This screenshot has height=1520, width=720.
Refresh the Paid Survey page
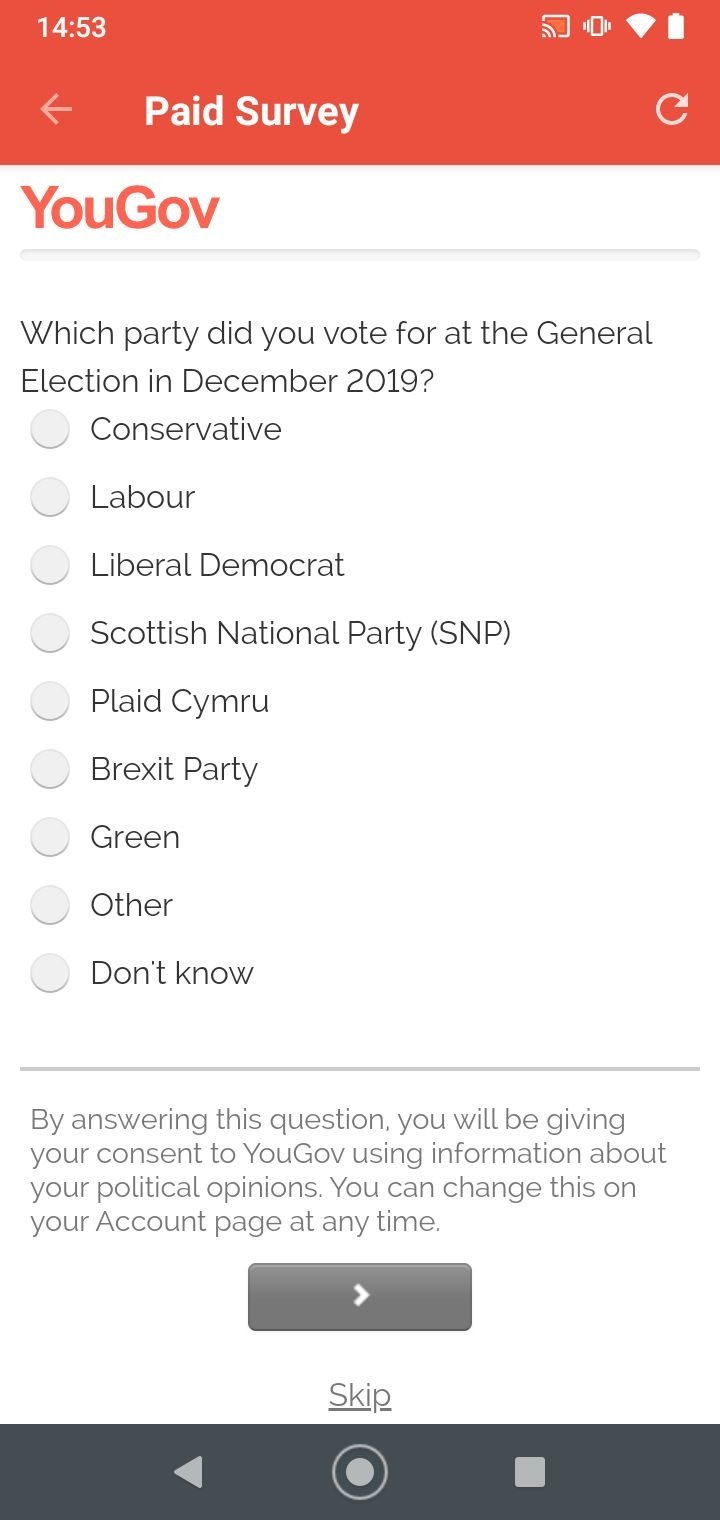pos(671,110)
